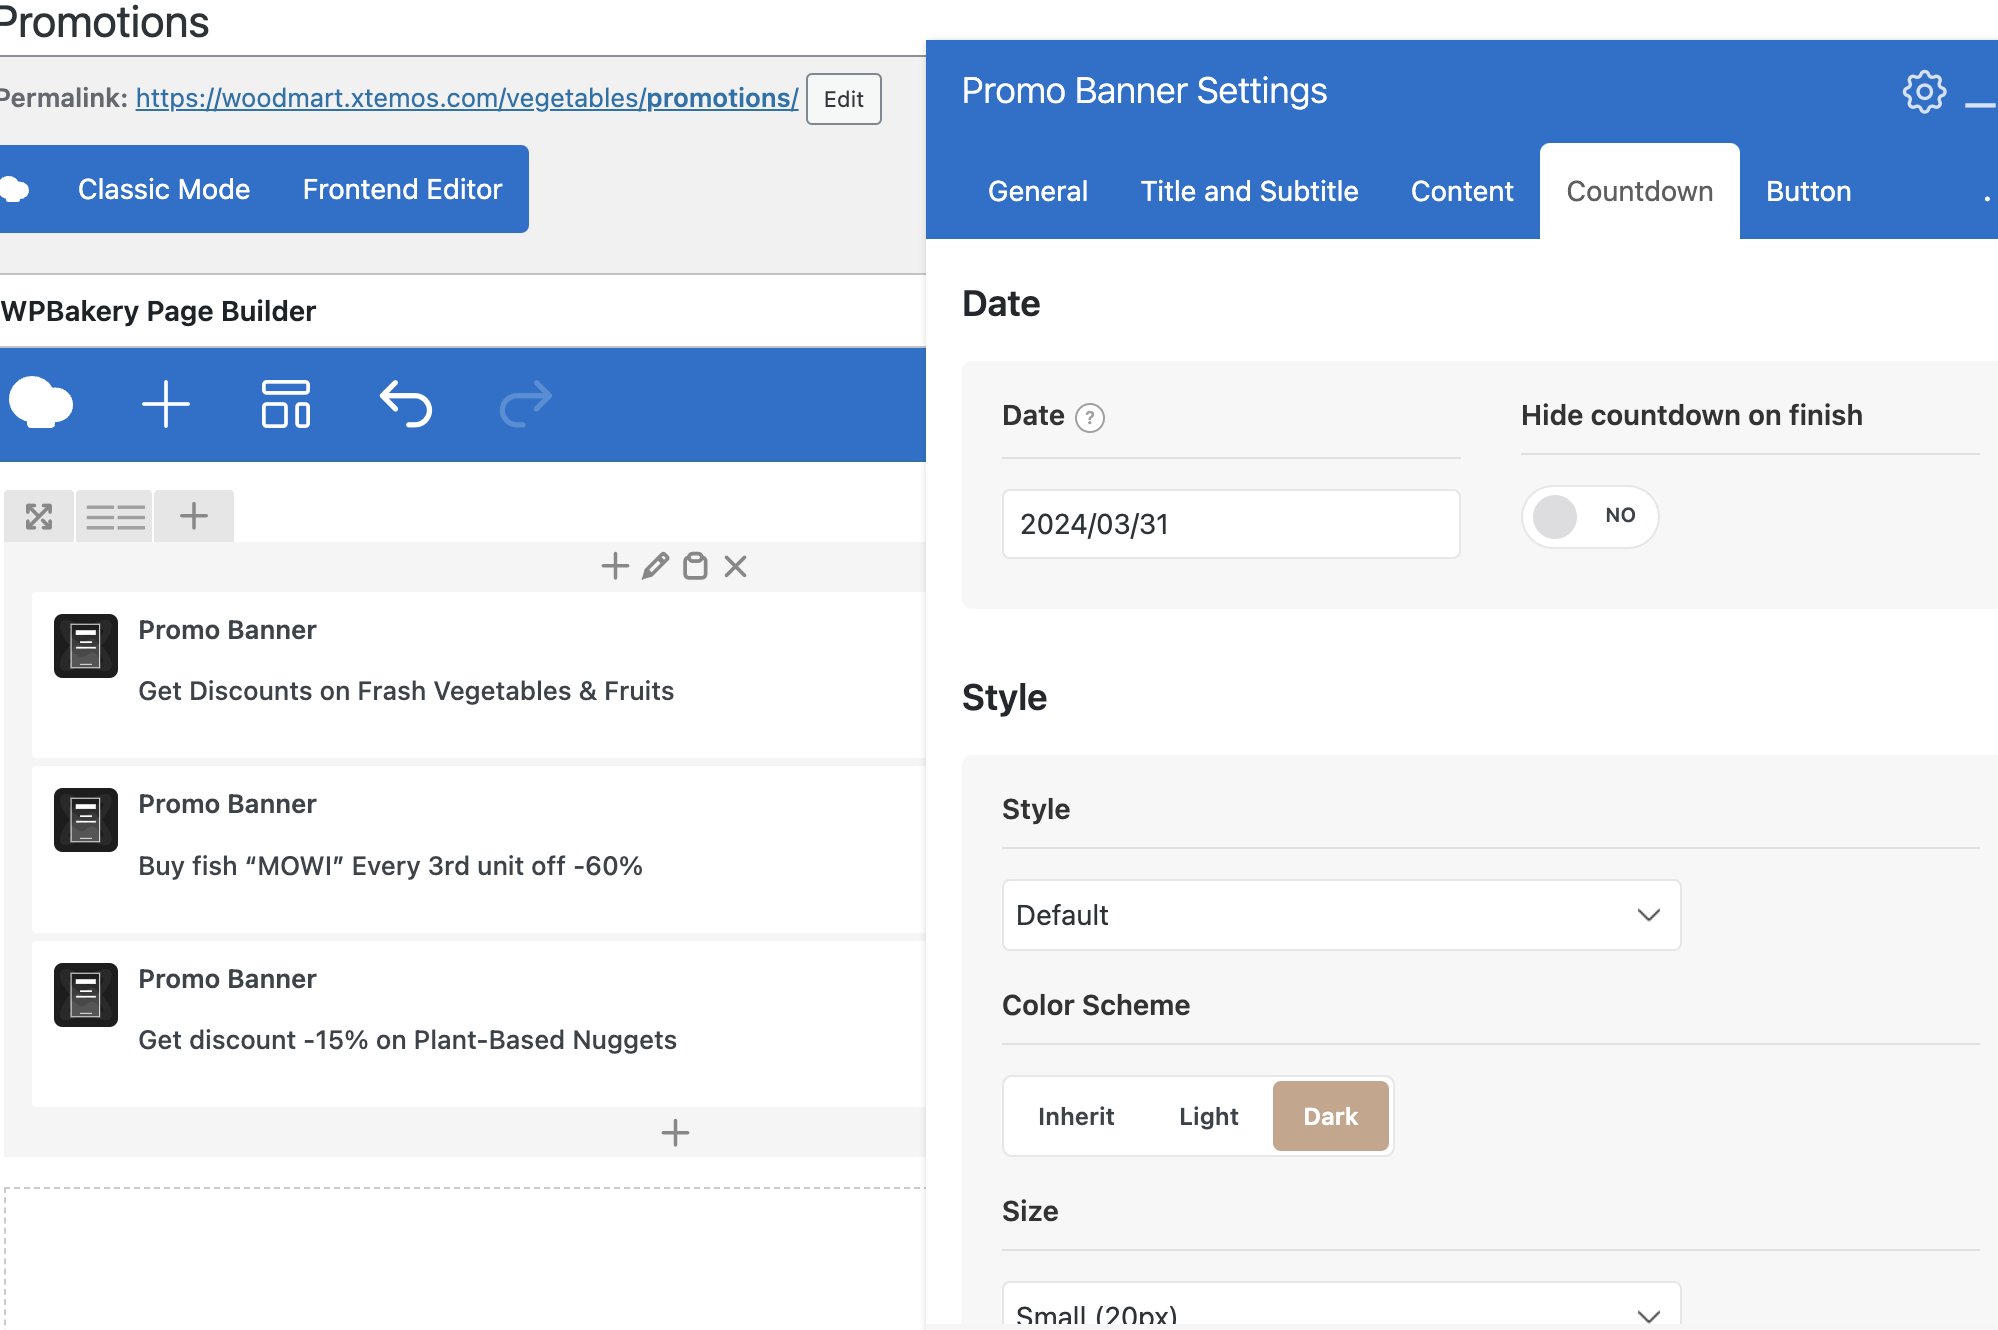Image resolution: width=1998 pixels, height=1330 pixels.
Task: Click the Redo arrow icon
Action: (526, 405)
